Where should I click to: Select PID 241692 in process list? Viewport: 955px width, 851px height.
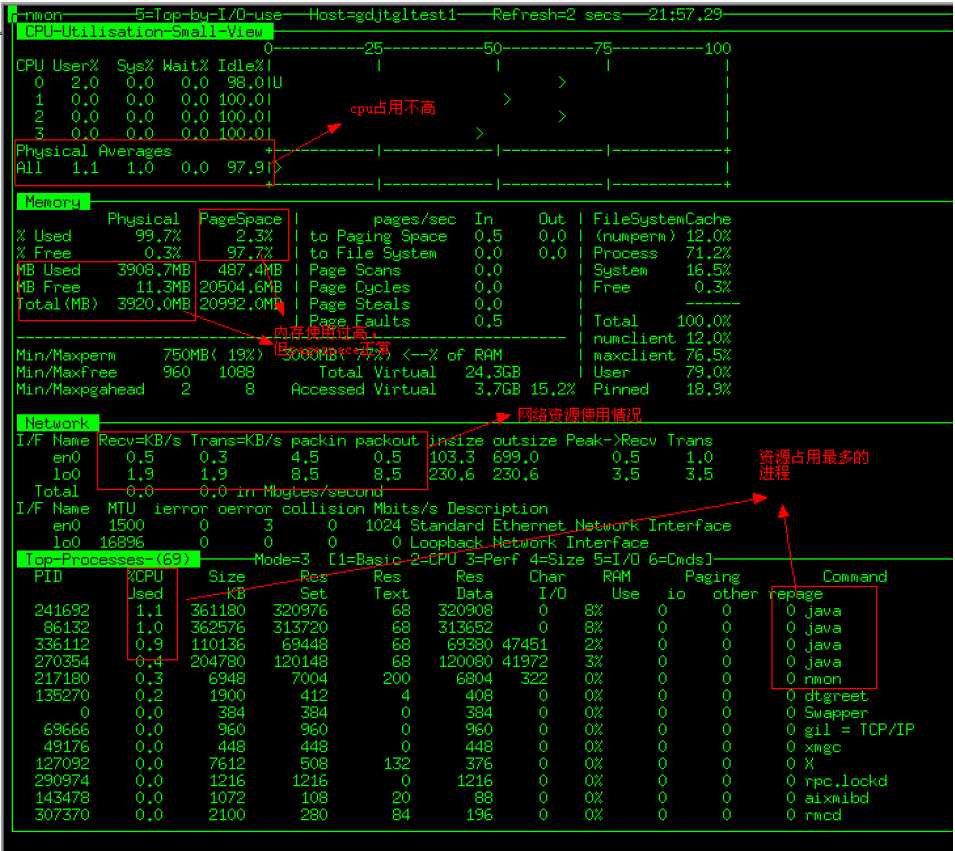[62, 610]
